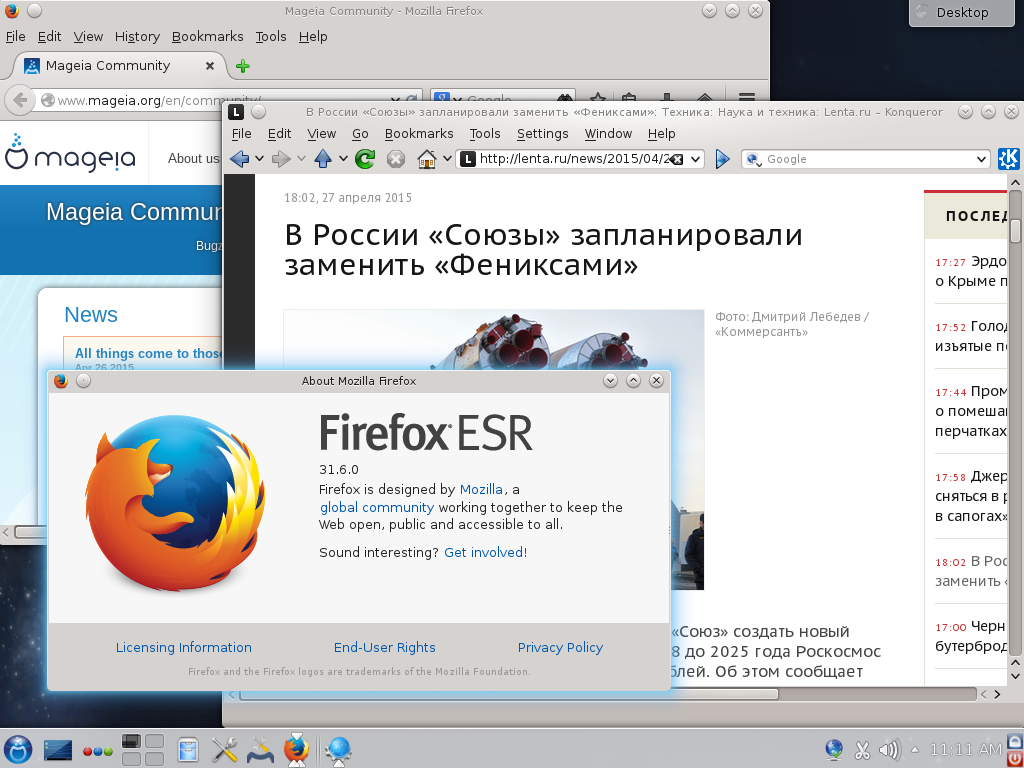Select the Mageia Community tab in Firefox
Screen dimensions: 1024x768
(x=120, y=66)
